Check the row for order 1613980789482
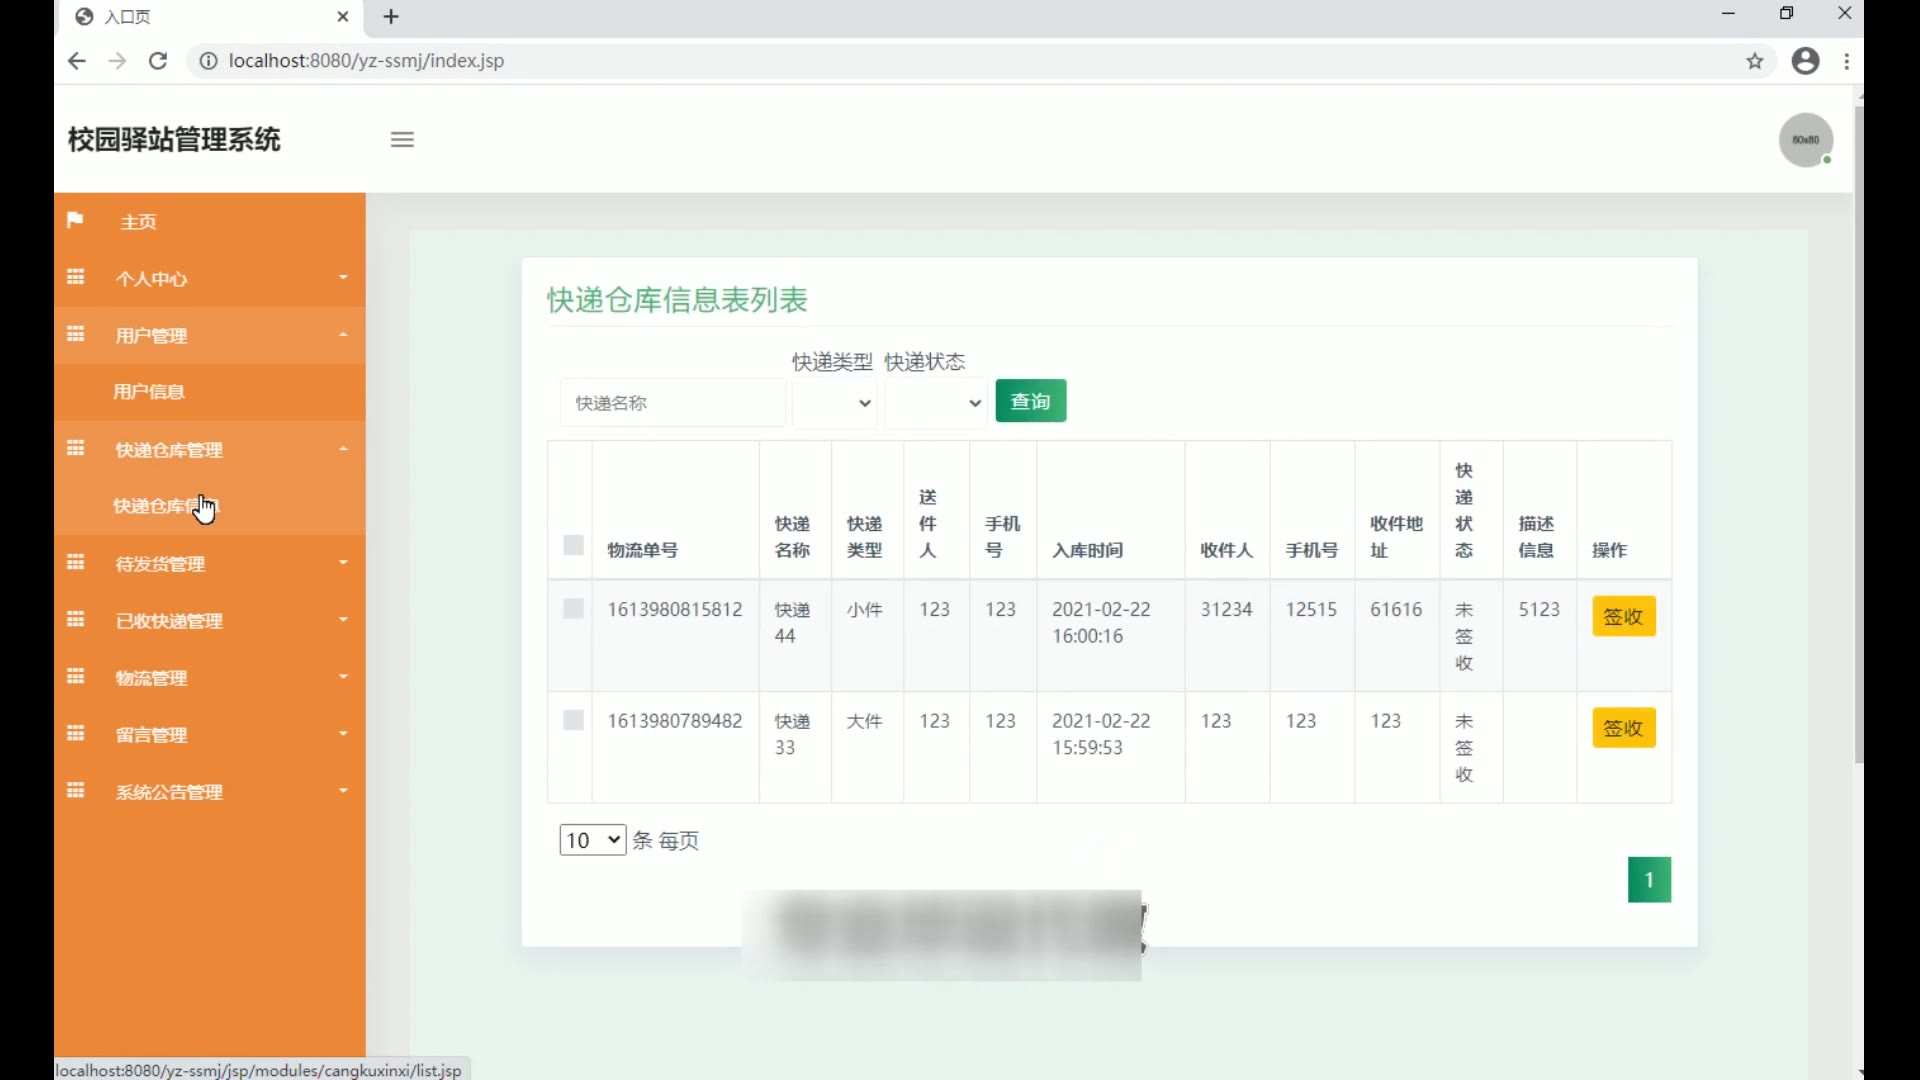The image size is (1920, 1080). coord(573,720)
